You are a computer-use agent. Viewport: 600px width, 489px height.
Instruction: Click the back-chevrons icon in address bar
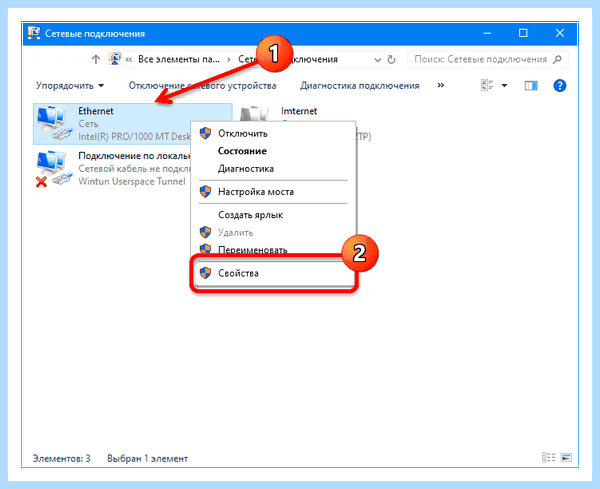click(129, 60)
